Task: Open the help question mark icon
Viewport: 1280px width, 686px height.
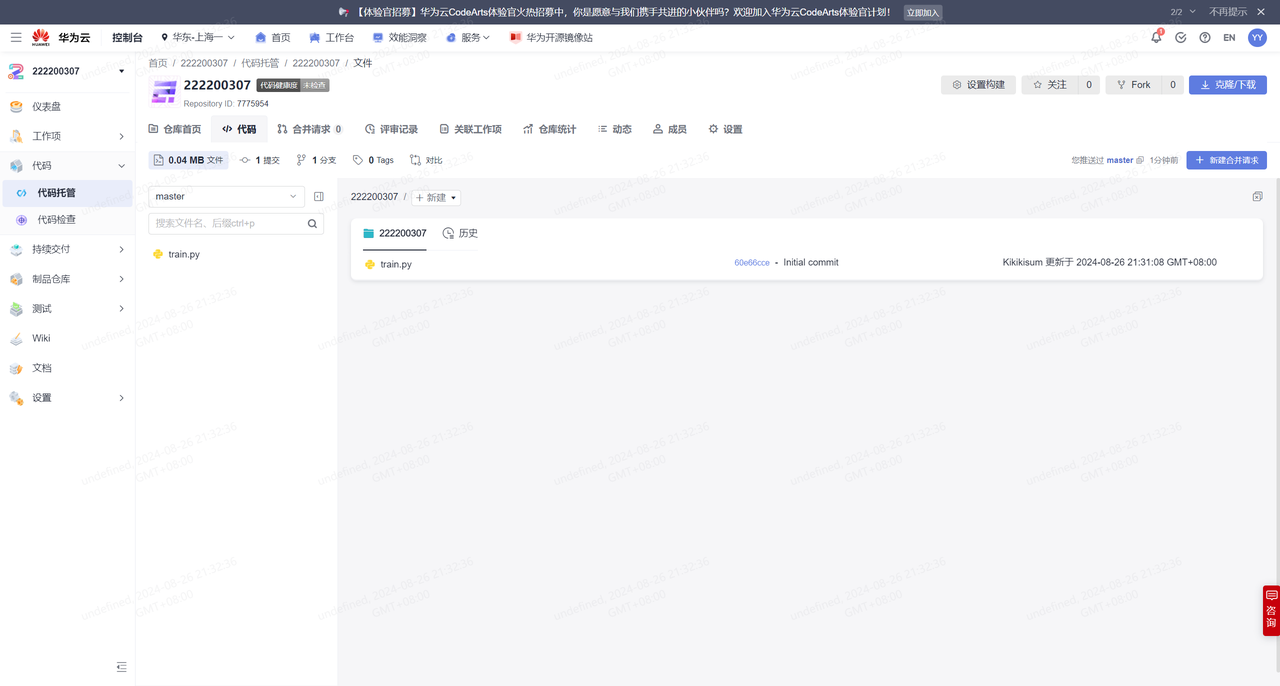Action: [1205, 37]
